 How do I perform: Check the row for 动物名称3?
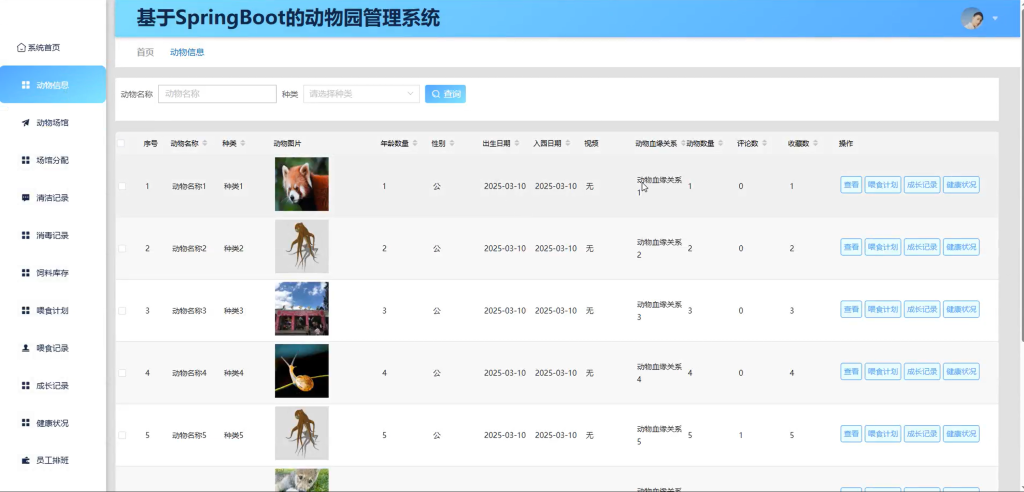tap(121, 310)
